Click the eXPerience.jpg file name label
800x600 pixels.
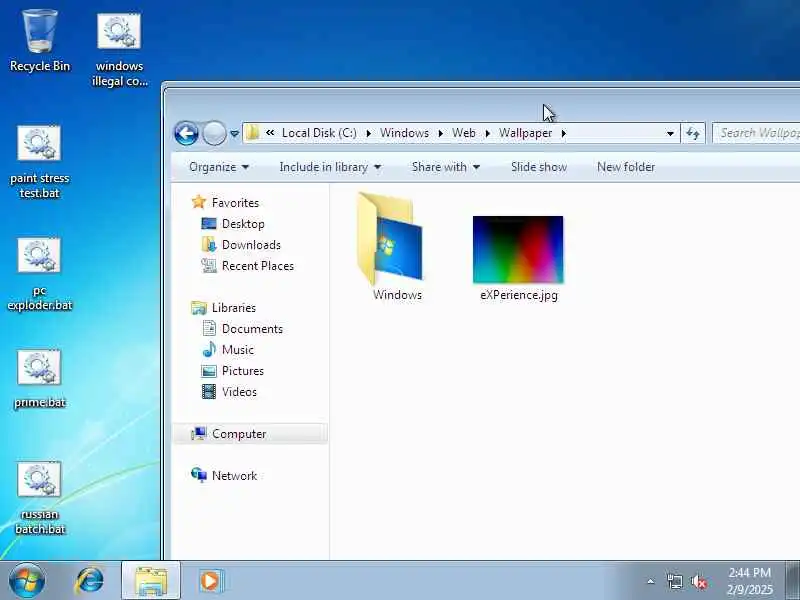[x=519, y=295]
